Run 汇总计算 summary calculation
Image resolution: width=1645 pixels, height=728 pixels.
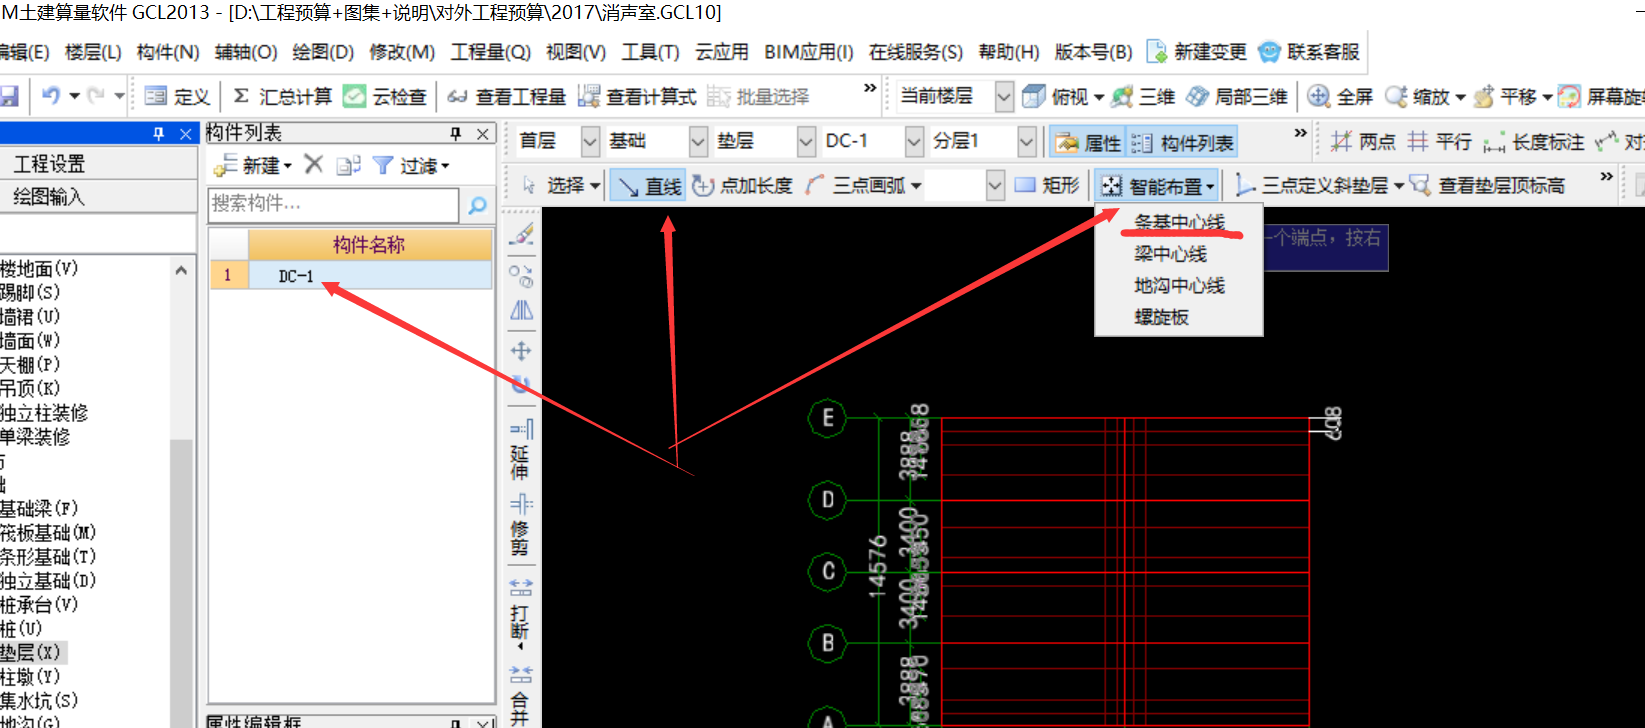click(x=282, y=96)
